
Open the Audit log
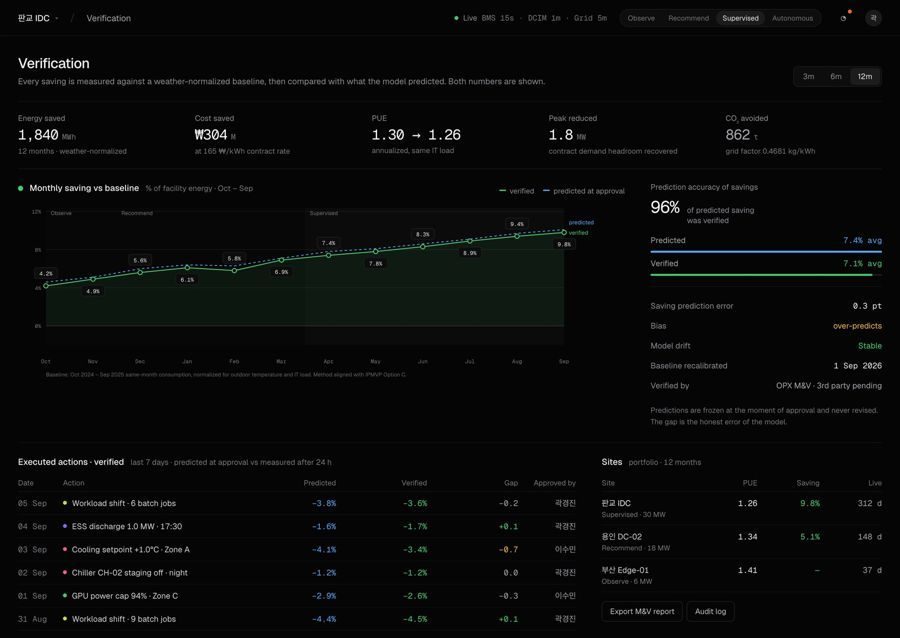coord(710,612)
